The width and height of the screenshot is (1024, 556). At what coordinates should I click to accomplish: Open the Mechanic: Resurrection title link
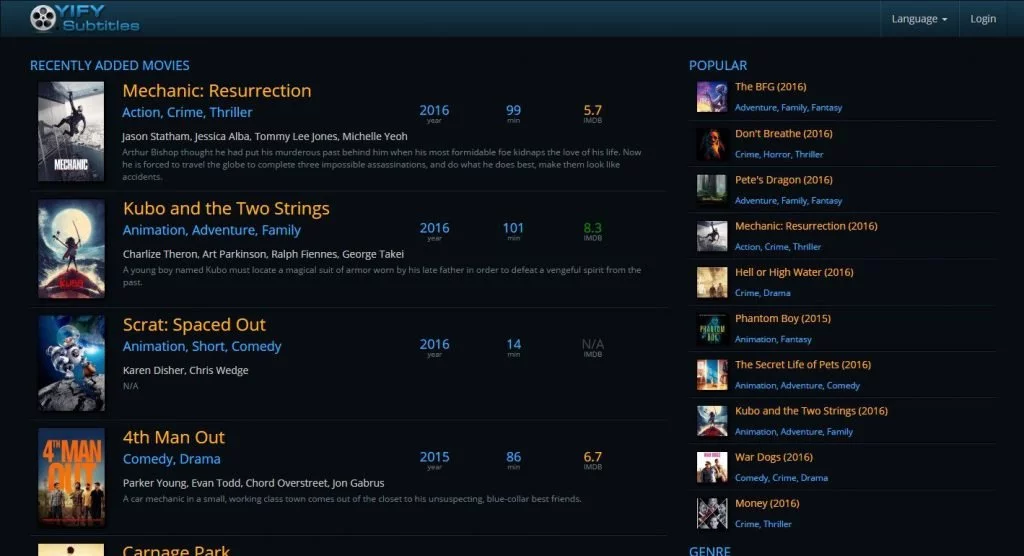217,91
